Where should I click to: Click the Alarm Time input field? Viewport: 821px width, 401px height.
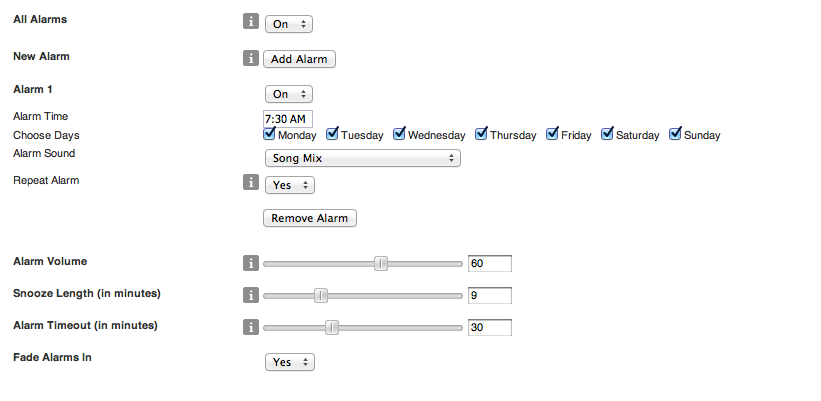[288, 117]
